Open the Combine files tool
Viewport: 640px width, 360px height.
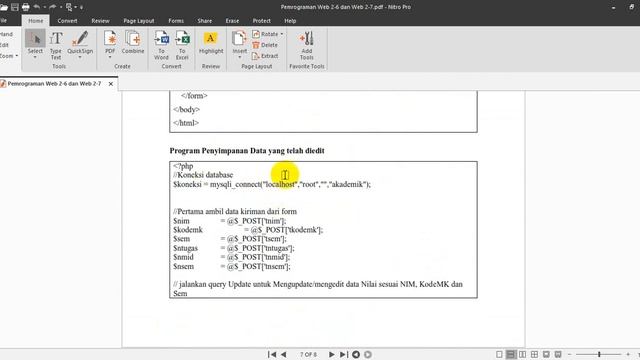coord(133,42)
